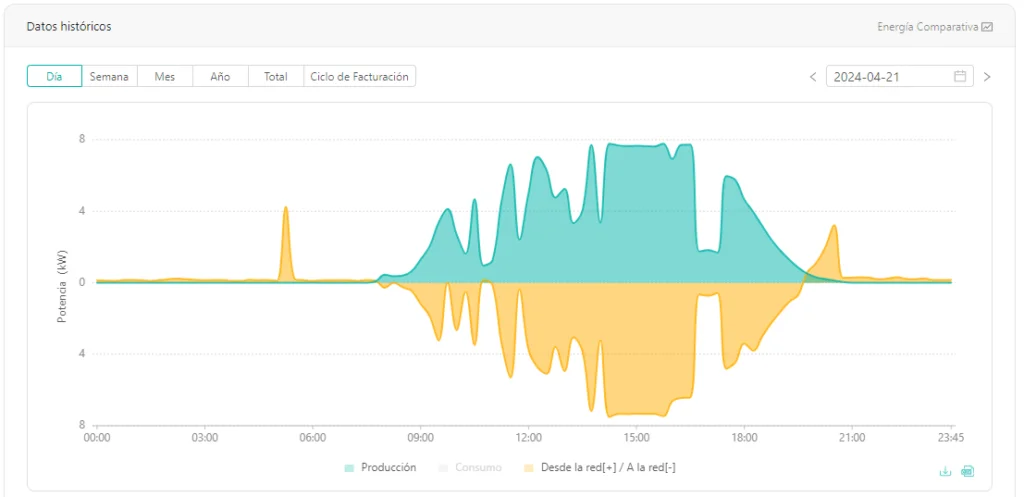This screenshot has height=497, width=1024.
Task: Enable the Consumo series in the legend
Action: tap(471, 468)
